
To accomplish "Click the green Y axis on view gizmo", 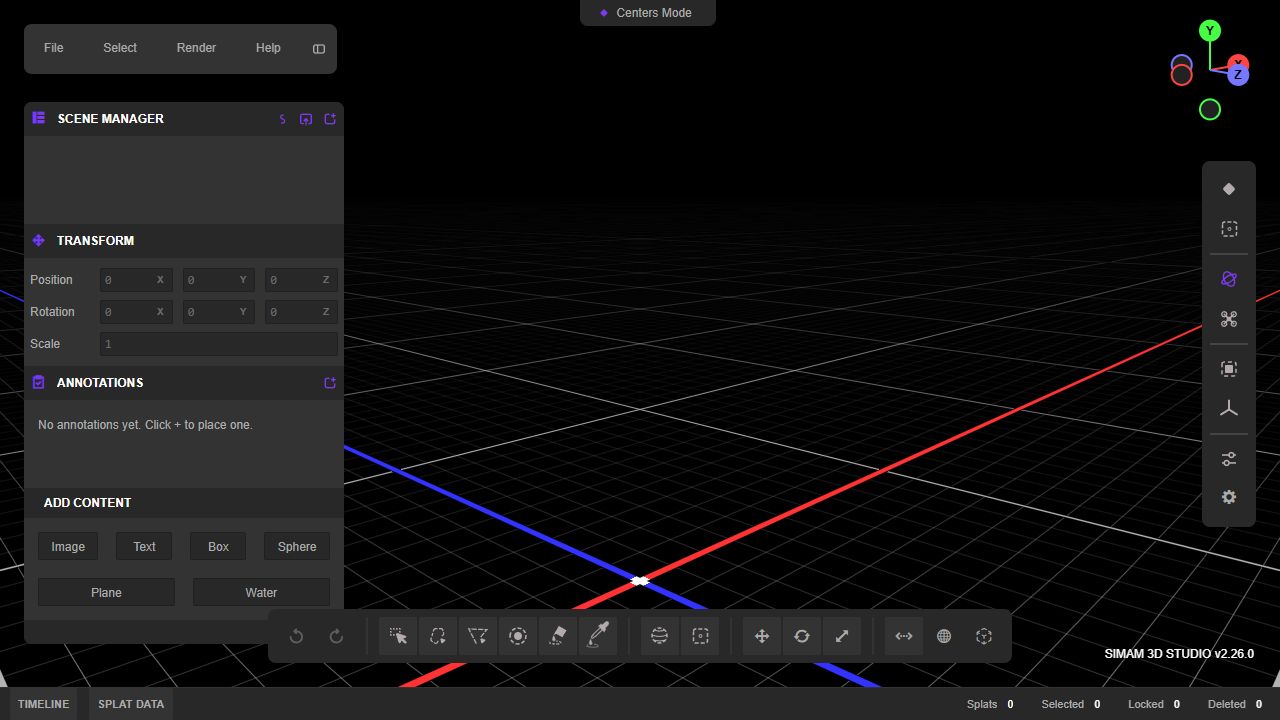I will pyautogui.click(x=1210, y=31).
